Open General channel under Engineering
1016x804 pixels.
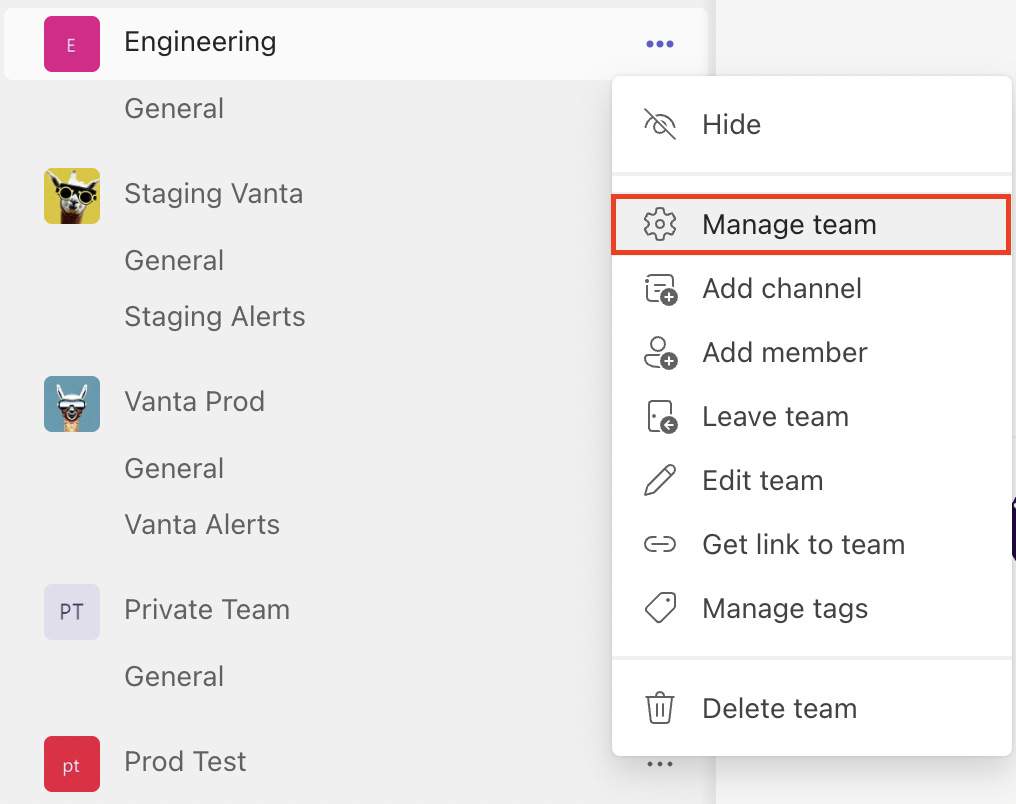click(174, 108)
